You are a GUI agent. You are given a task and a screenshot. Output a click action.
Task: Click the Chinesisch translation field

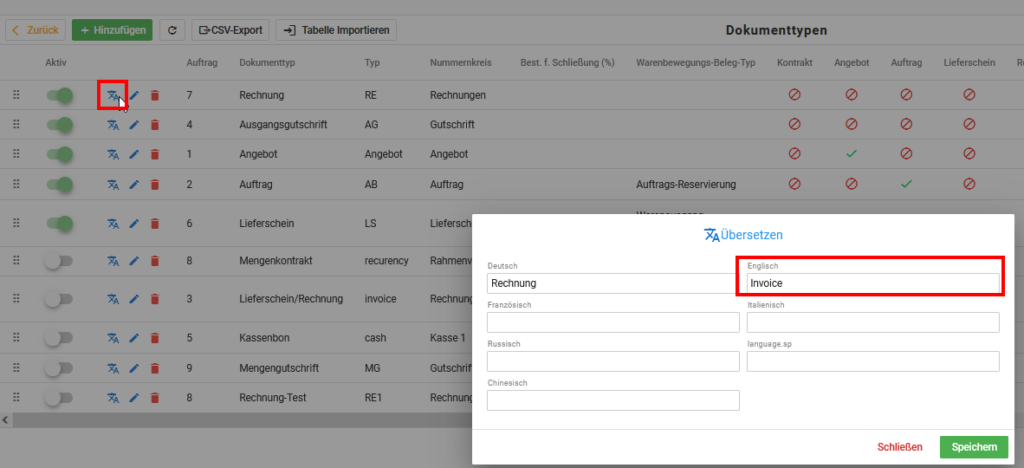pyautogui.click(x=613, y=400)
